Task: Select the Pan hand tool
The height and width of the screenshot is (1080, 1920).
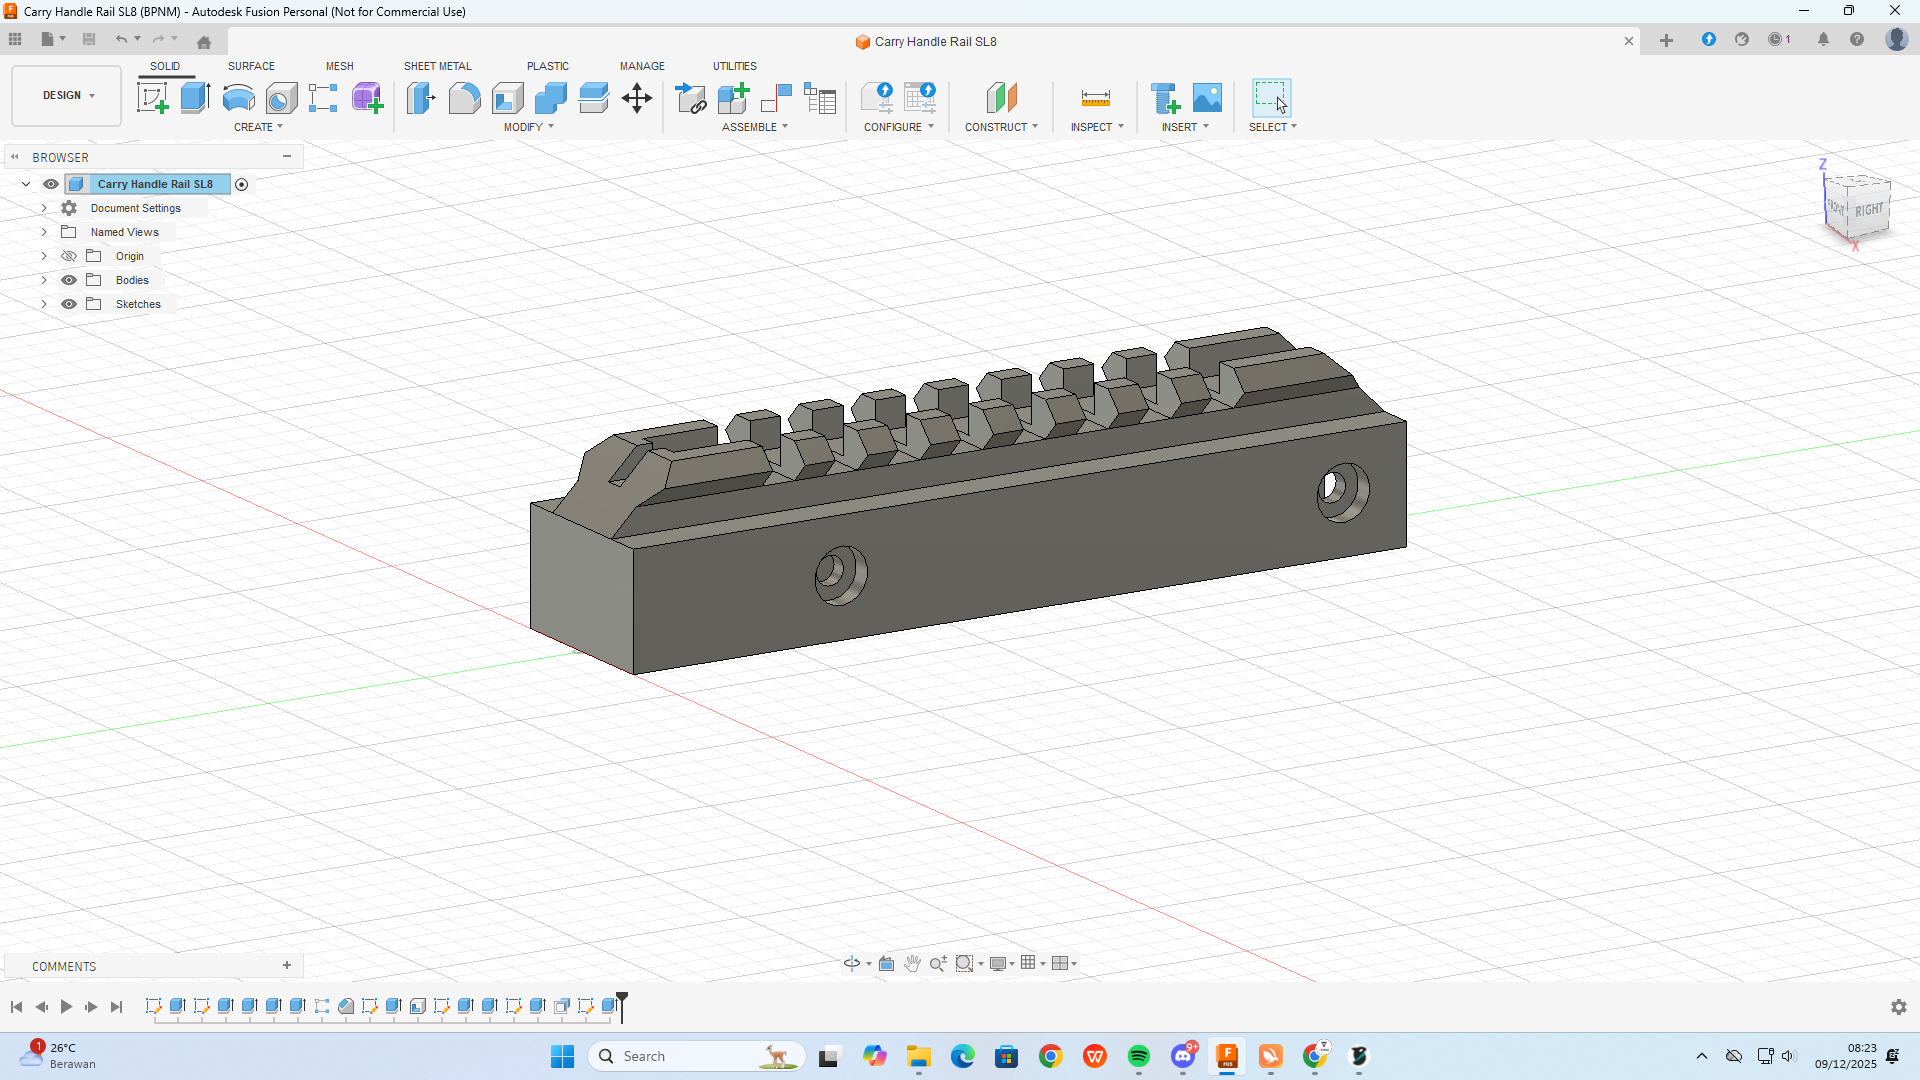Action: (x=912, y=963)
